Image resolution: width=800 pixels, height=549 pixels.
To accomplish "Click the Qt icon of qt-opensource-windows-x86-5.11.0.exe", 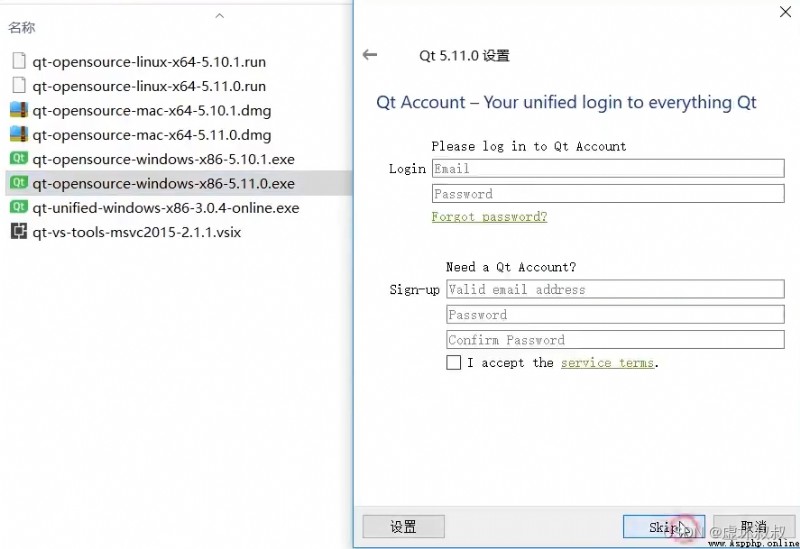I will point(19,183).
